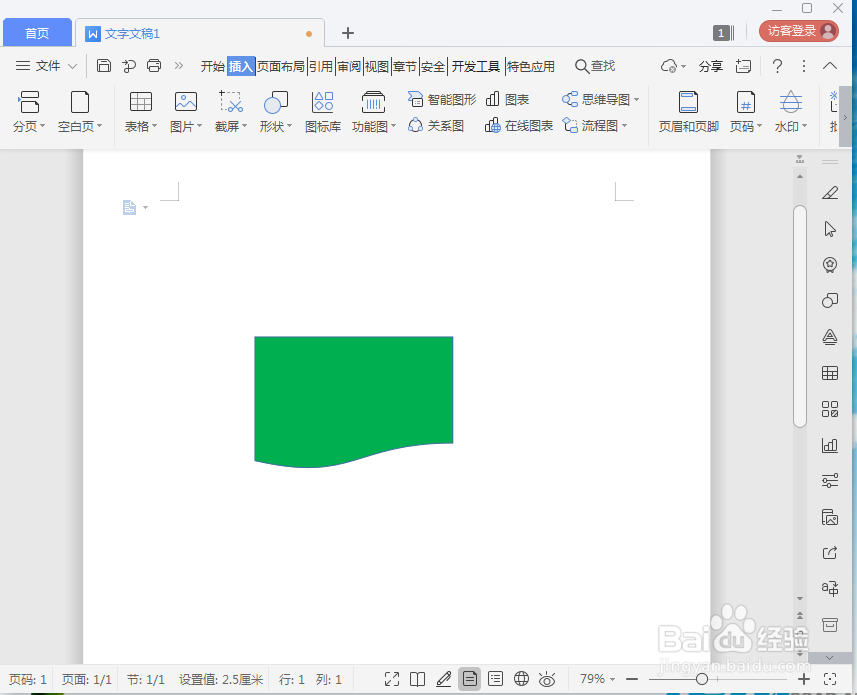Select the green flowchart document shape

coord(354,402)
